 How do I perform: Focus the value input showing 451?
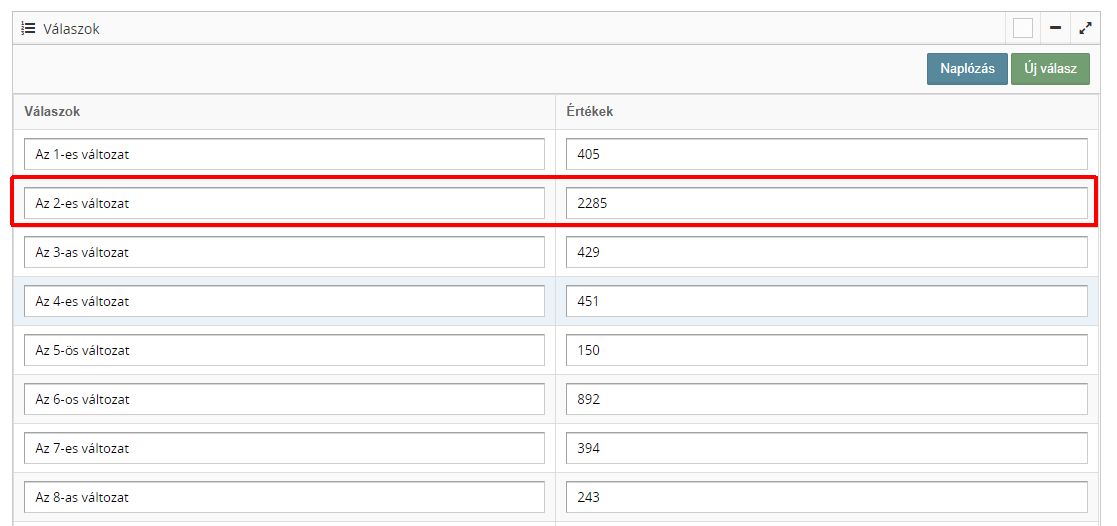826,302
